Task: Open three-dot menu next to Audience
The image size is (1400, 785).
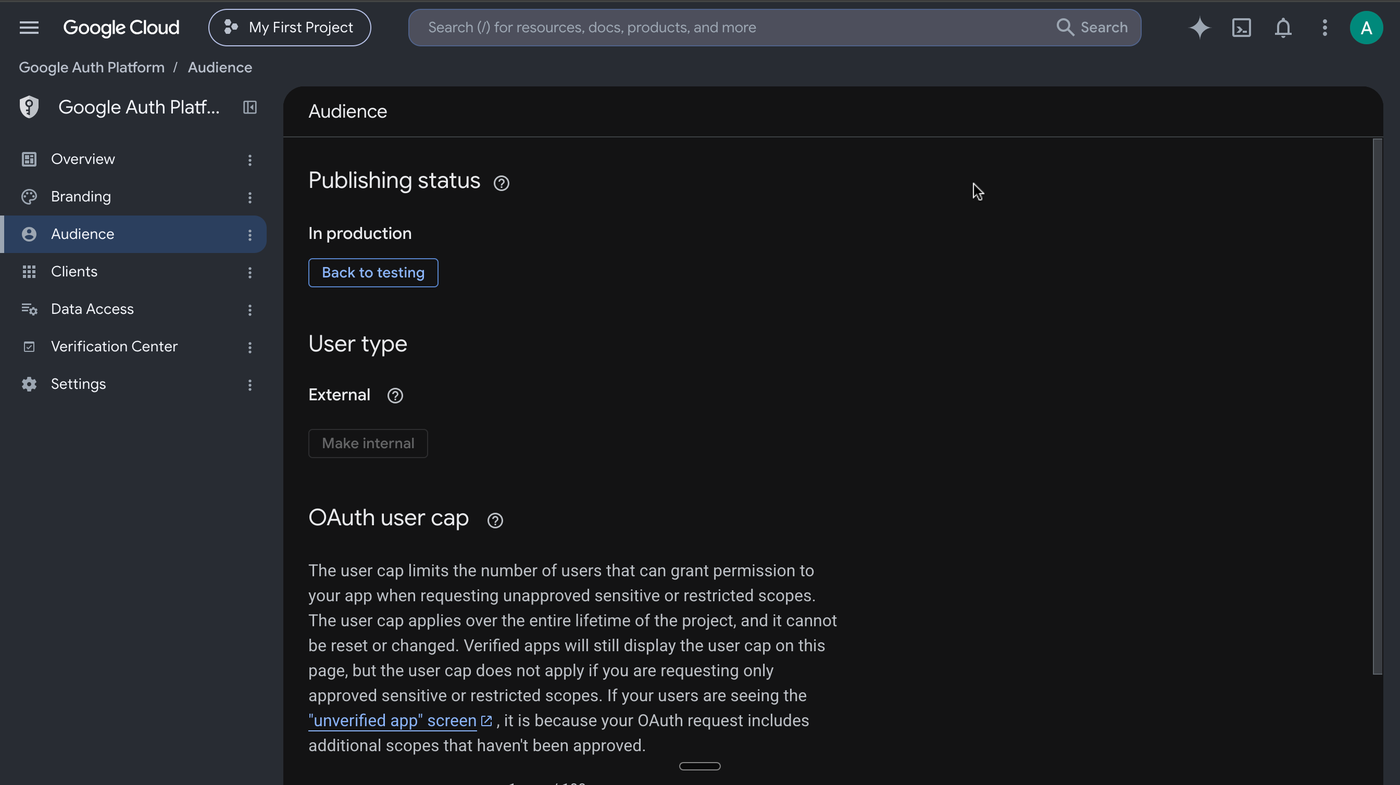Action: pos(250,235)
